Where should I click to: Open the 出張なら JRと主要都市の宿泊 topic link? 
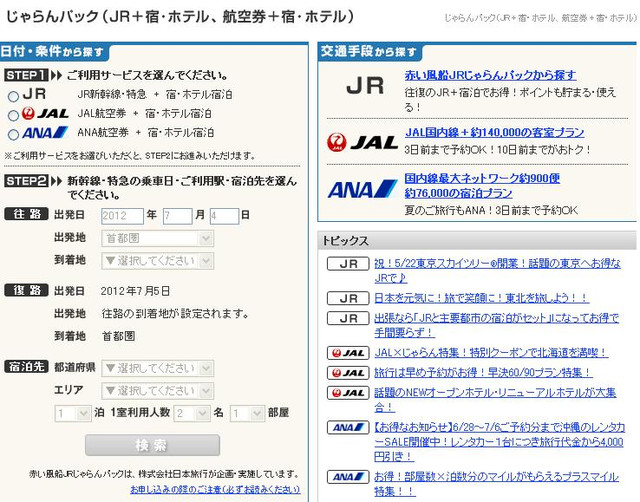tap(496, 325)
